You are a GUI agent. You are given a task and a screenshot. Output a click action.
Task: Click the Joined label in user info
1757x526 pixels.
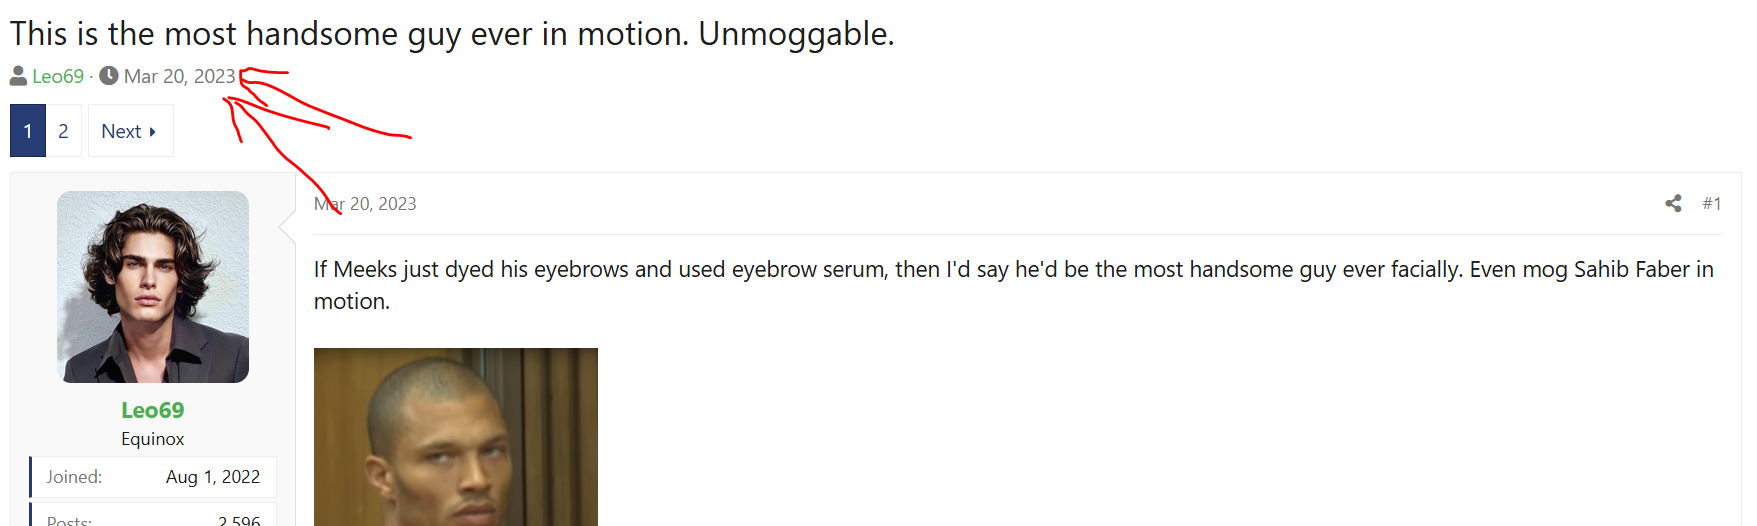click(74, 477)
